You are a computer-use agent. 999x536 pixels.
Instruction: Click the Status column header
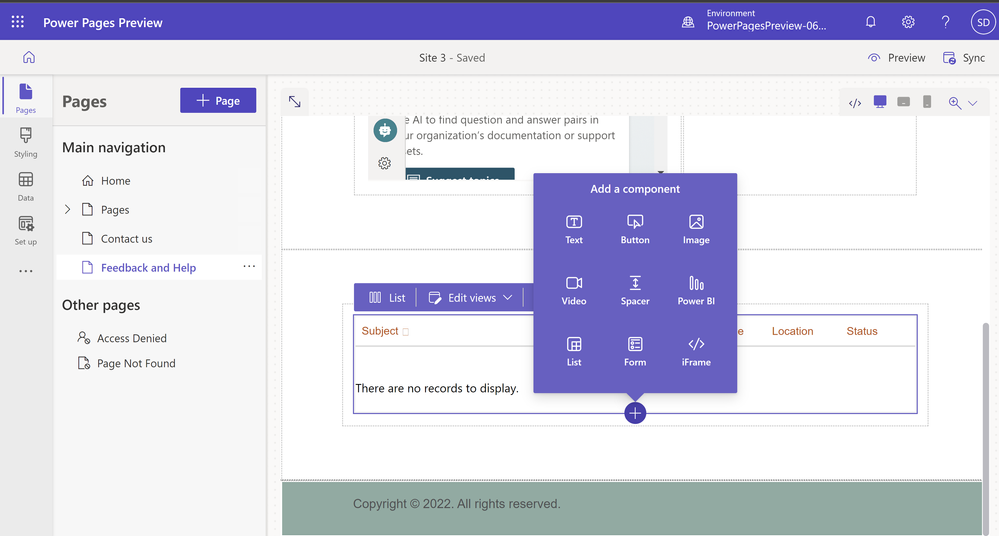[x=862, y=331]
